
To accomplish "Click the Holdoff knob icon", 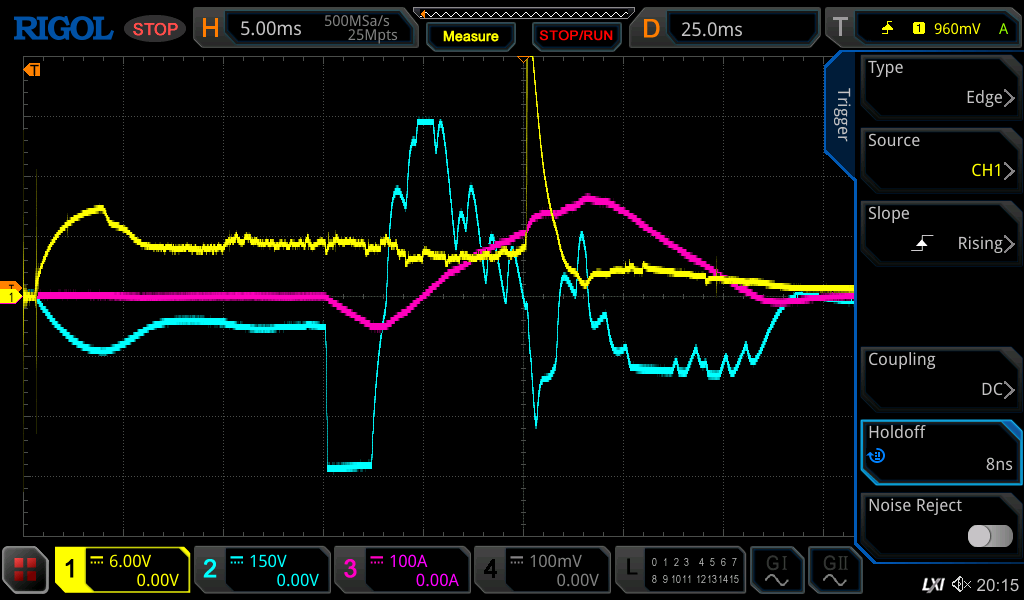I will [x=877, y=456].
